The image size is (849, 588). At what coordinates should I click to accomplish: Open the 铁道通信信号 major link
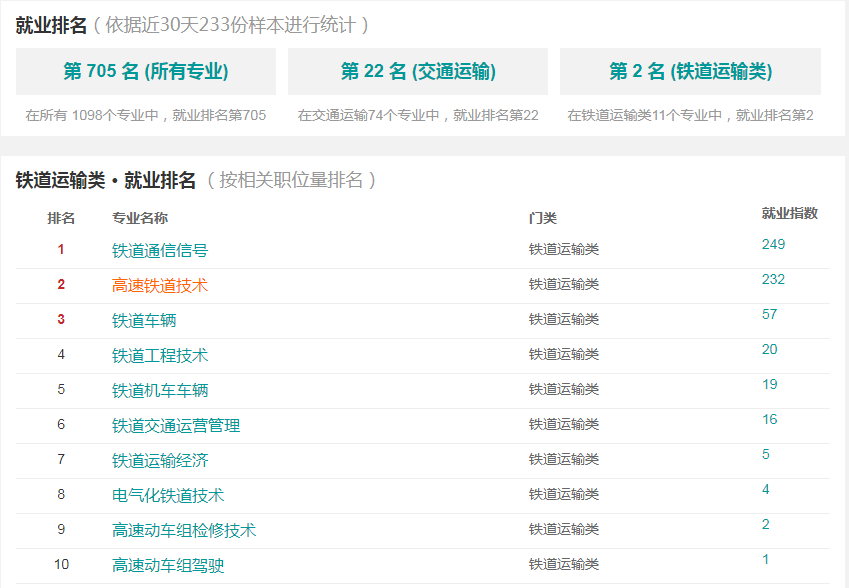point(160,250)
